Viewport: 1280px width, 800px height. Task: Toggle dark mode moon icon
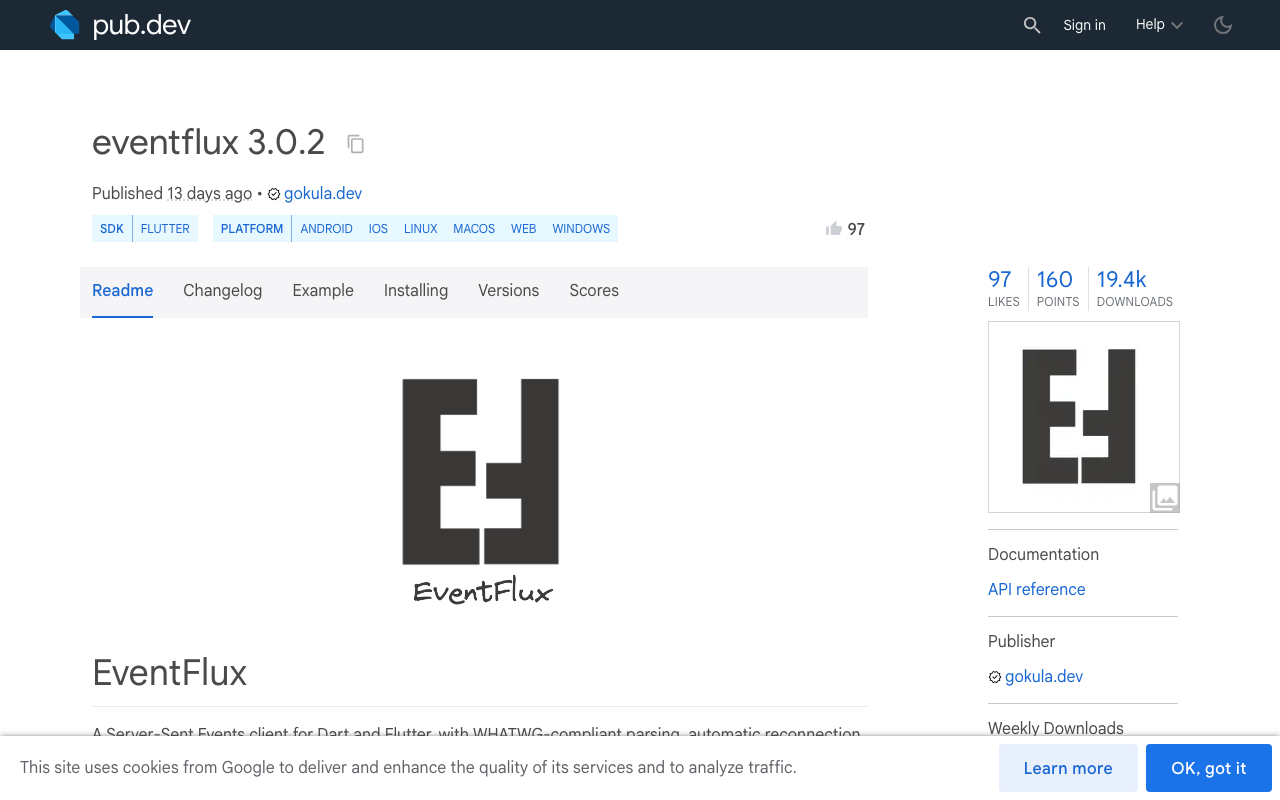(x=1223, y=25)
